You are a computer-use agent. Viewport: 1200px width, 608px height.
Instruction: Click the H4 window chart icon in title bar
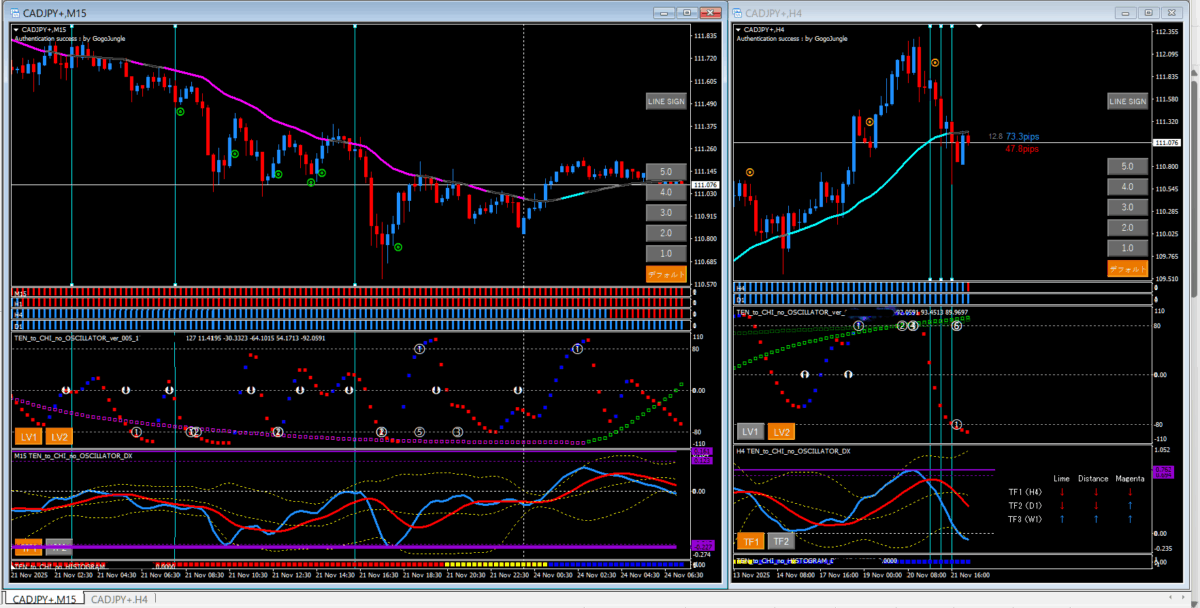(739, 12)
